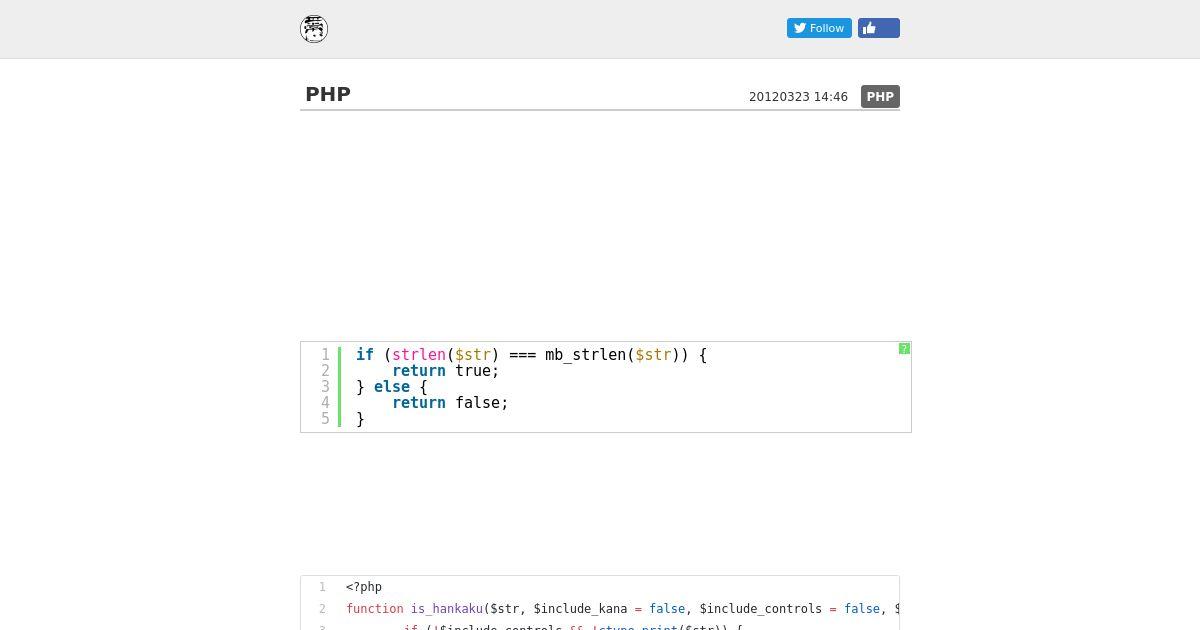Click the pink strlen function name

(419, 355)
